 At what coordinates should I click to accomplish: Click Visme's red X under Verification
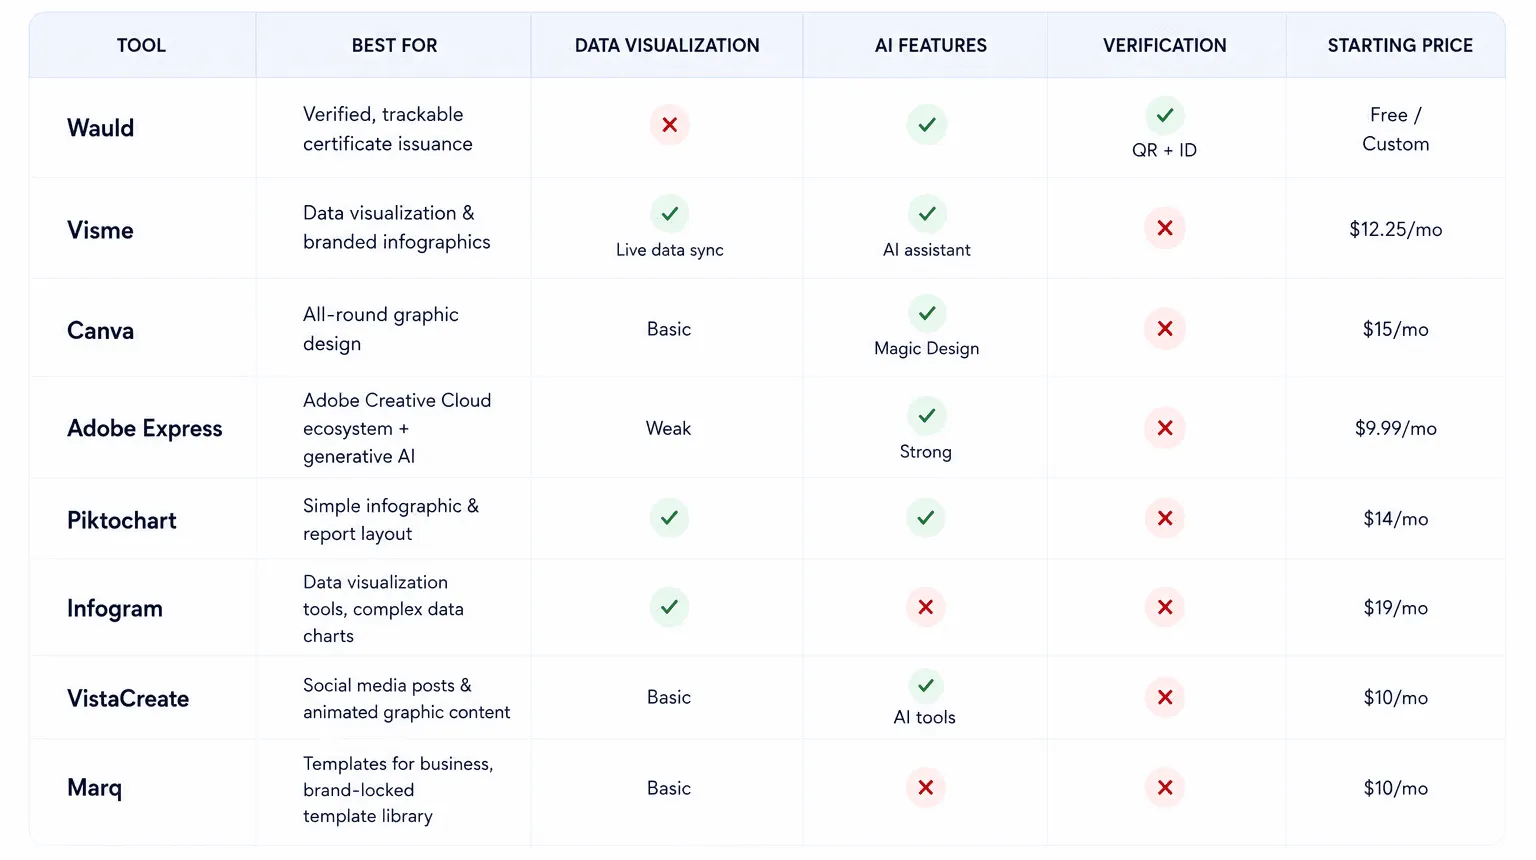point(1164,228)
